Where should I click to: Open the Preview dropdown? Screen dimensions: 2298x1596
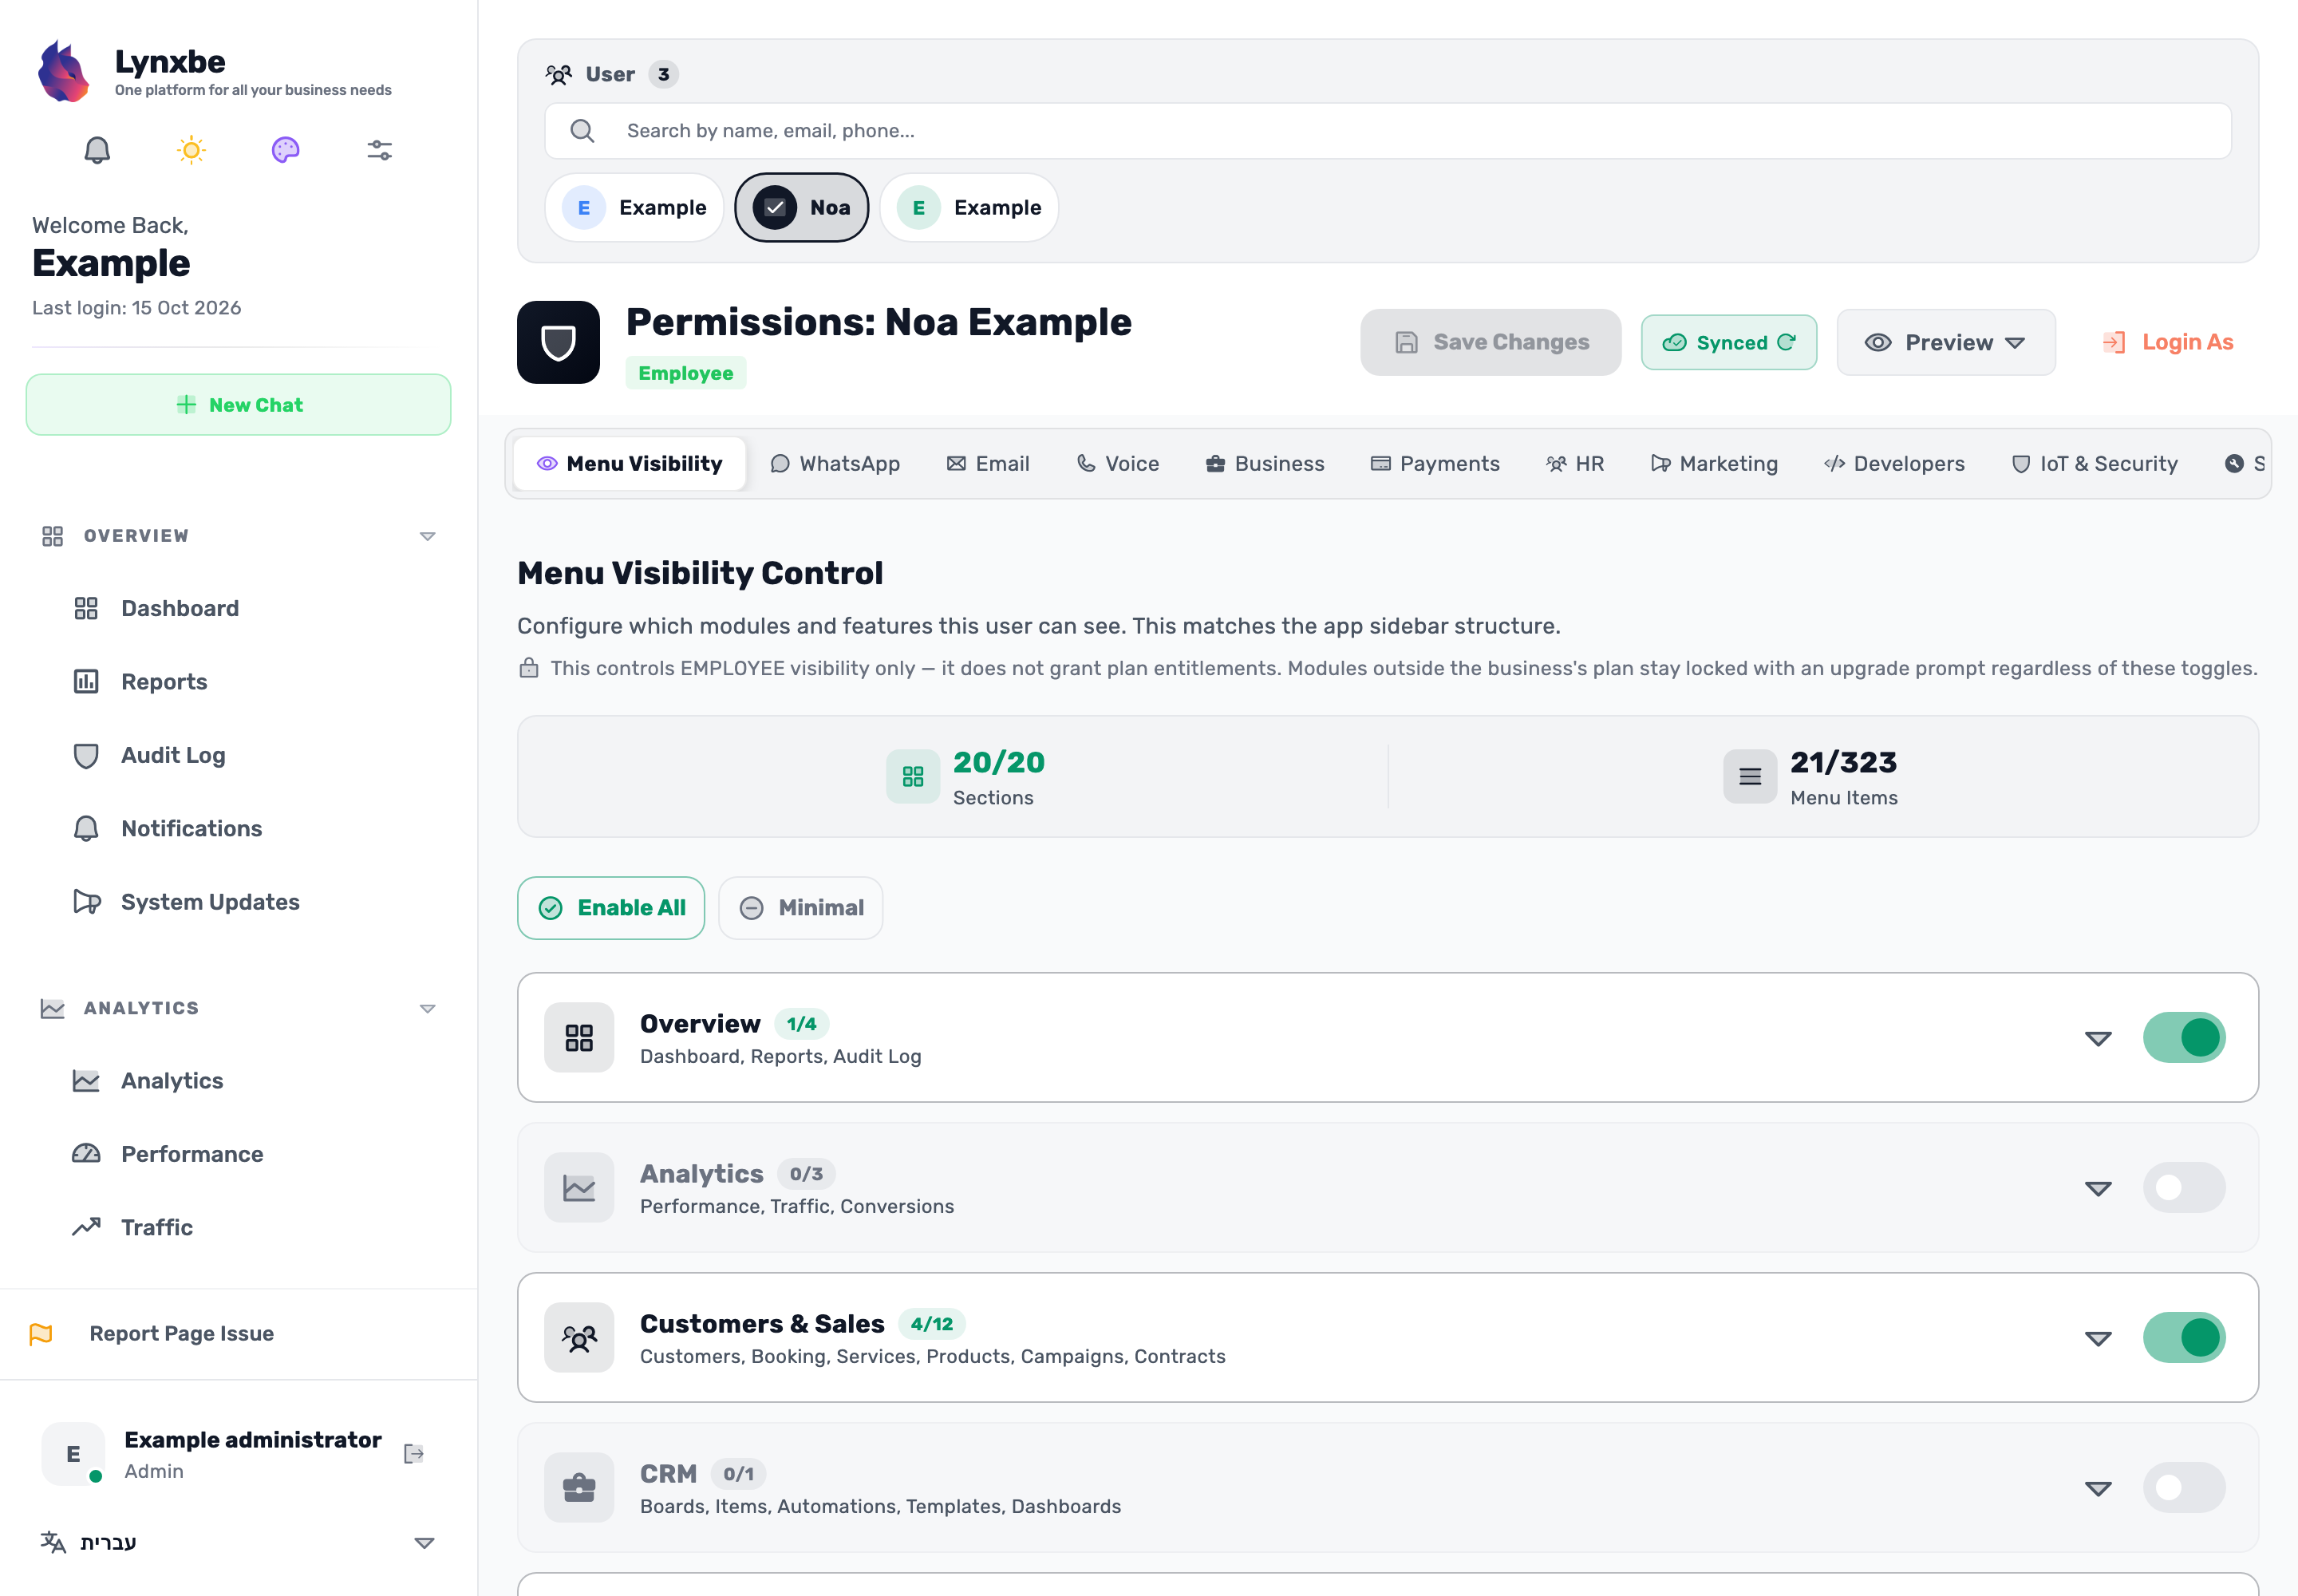(x=1945, y=342)
